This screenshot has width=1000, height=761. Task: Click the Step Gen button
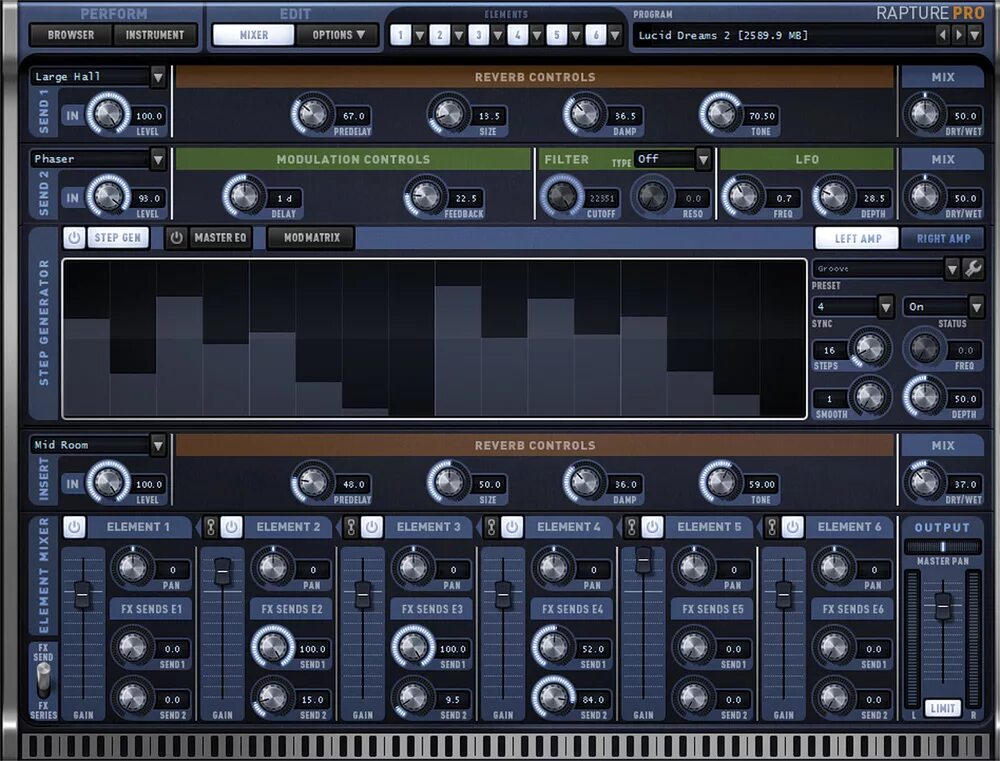[x=117, y=238]
